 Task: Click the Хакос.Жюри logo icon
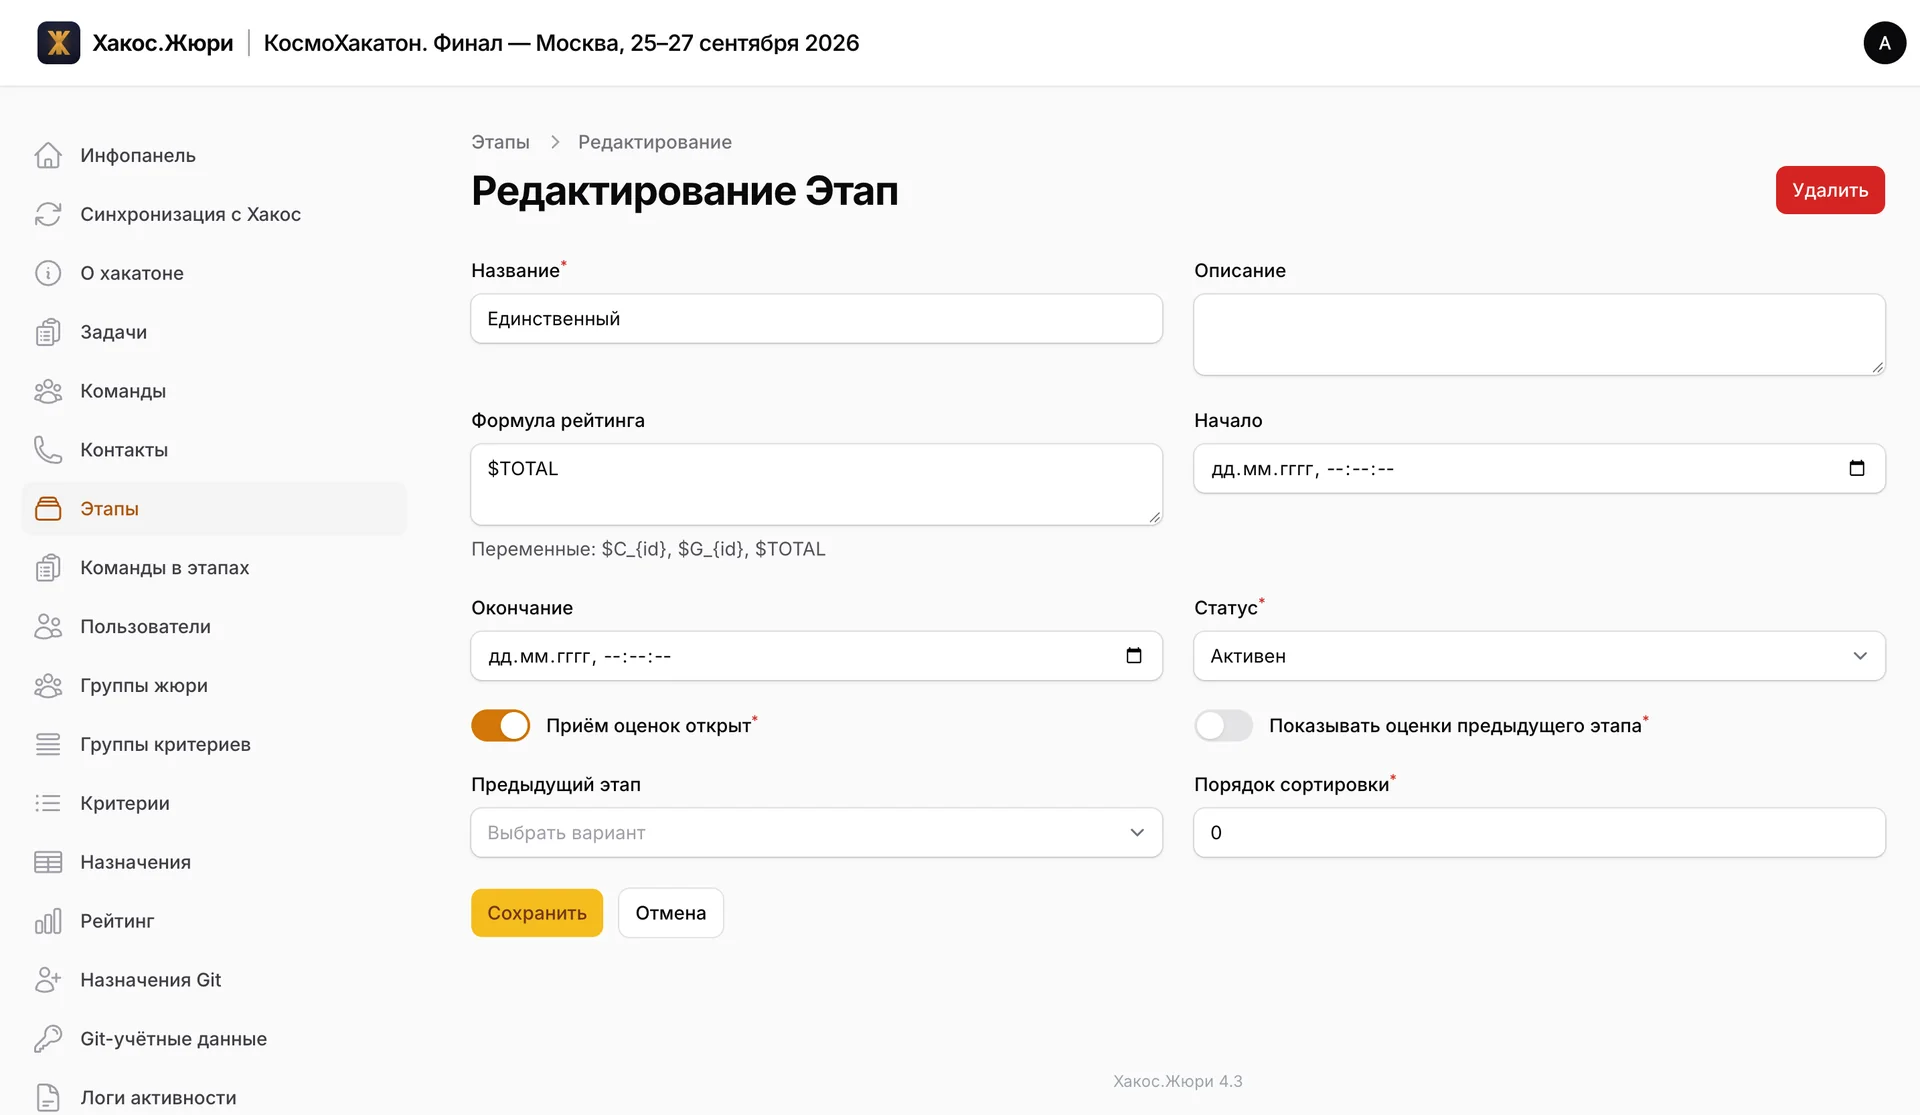click(x=58, y=43)
